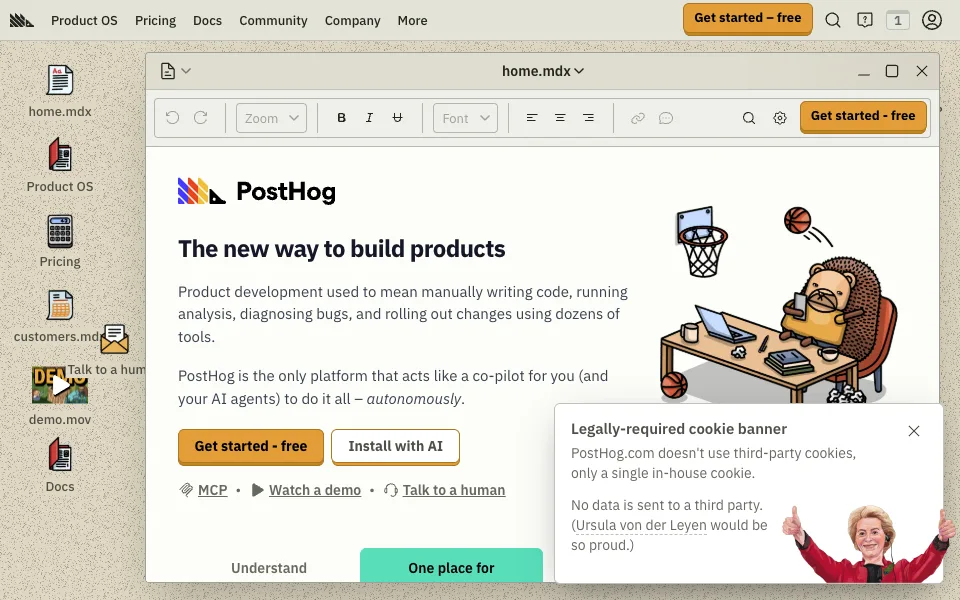Play the demo.mov desktop video
The image size is (960, 600).
(60, 385)
